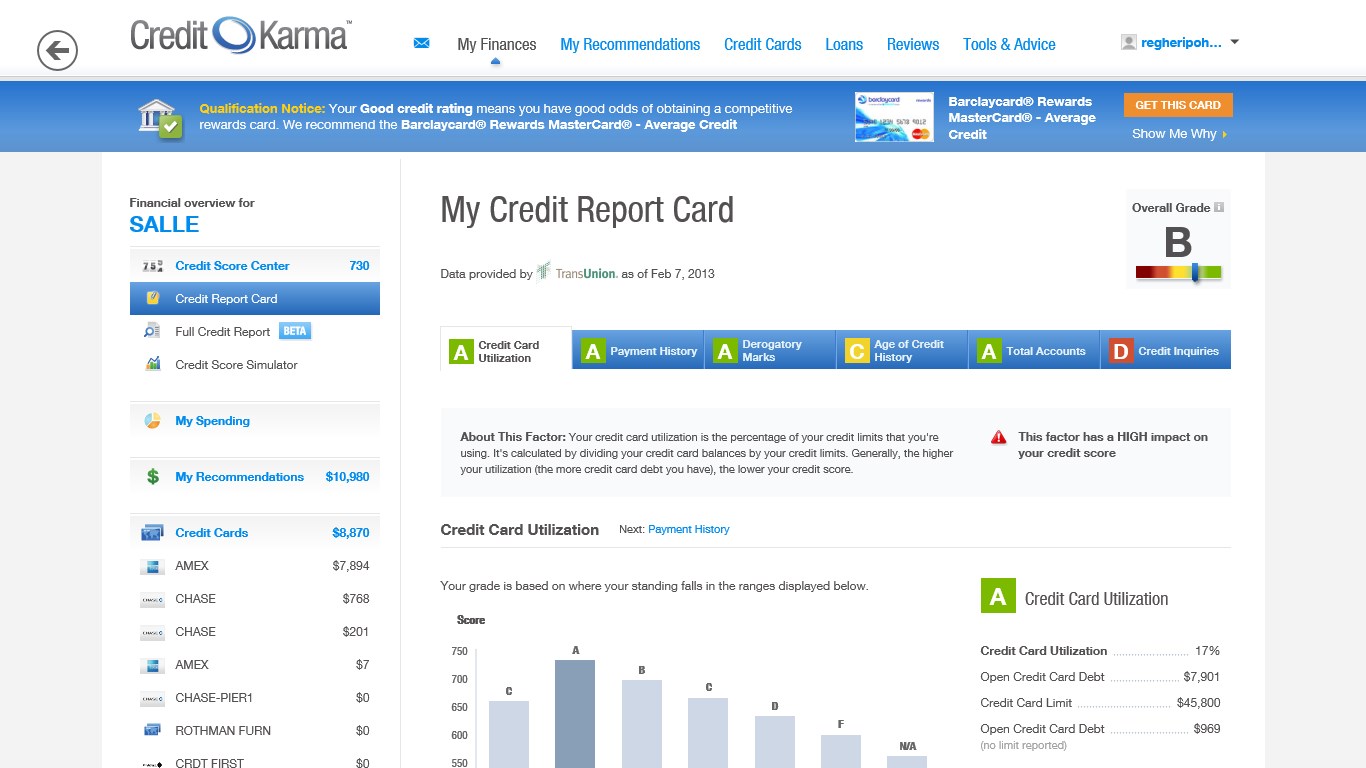Open the account dropdown arrow beside username
The image size is (1366, 768).
(x=1234, y=42)
